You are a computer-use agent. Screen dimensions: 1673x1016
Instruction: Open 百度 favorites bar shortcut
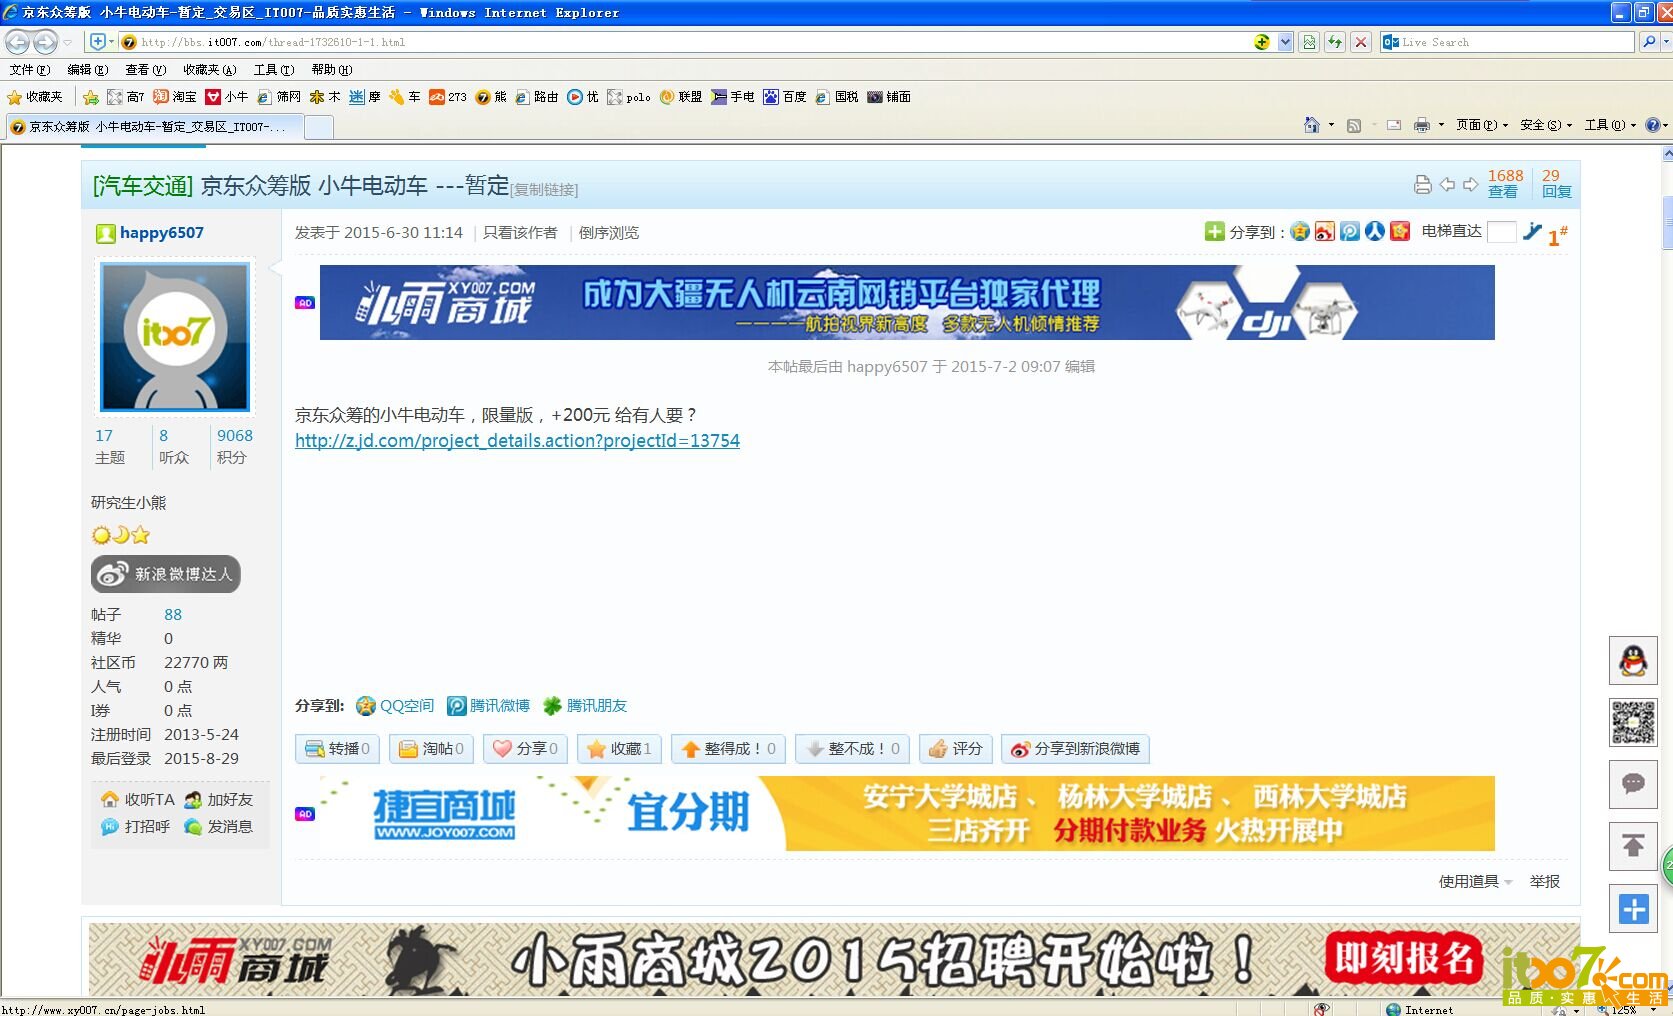[x=785, y=97]
